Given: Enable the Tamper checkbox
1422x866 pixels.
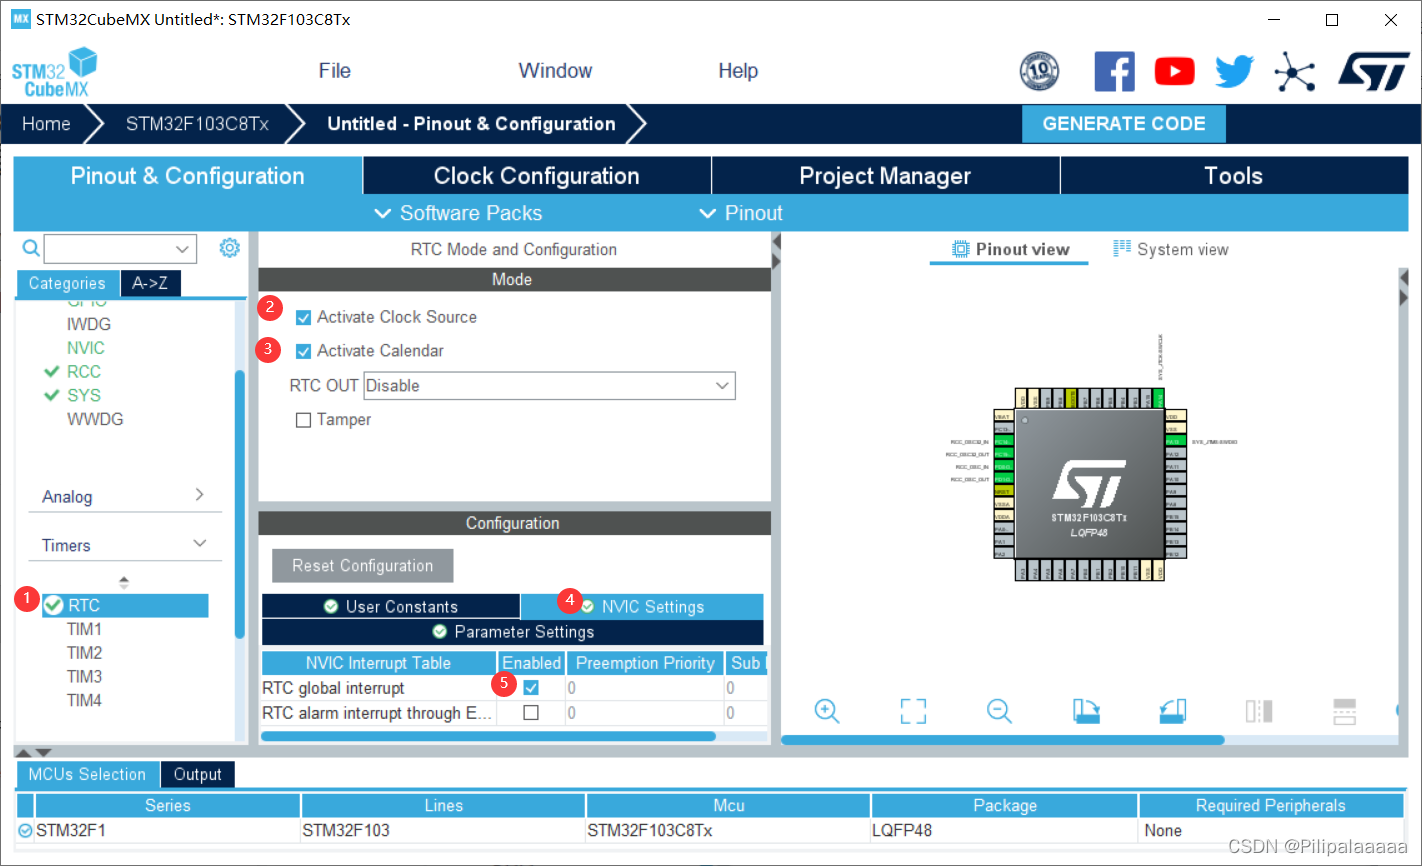Looking at the screenshot, I should (303, 420).
